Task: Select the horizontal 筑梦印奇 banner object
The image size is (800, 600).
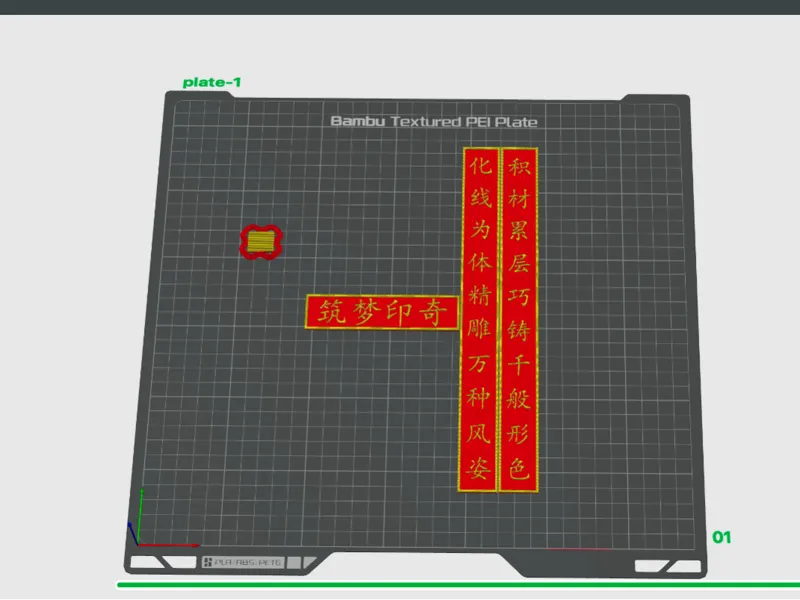Action: tap(383, 312)
